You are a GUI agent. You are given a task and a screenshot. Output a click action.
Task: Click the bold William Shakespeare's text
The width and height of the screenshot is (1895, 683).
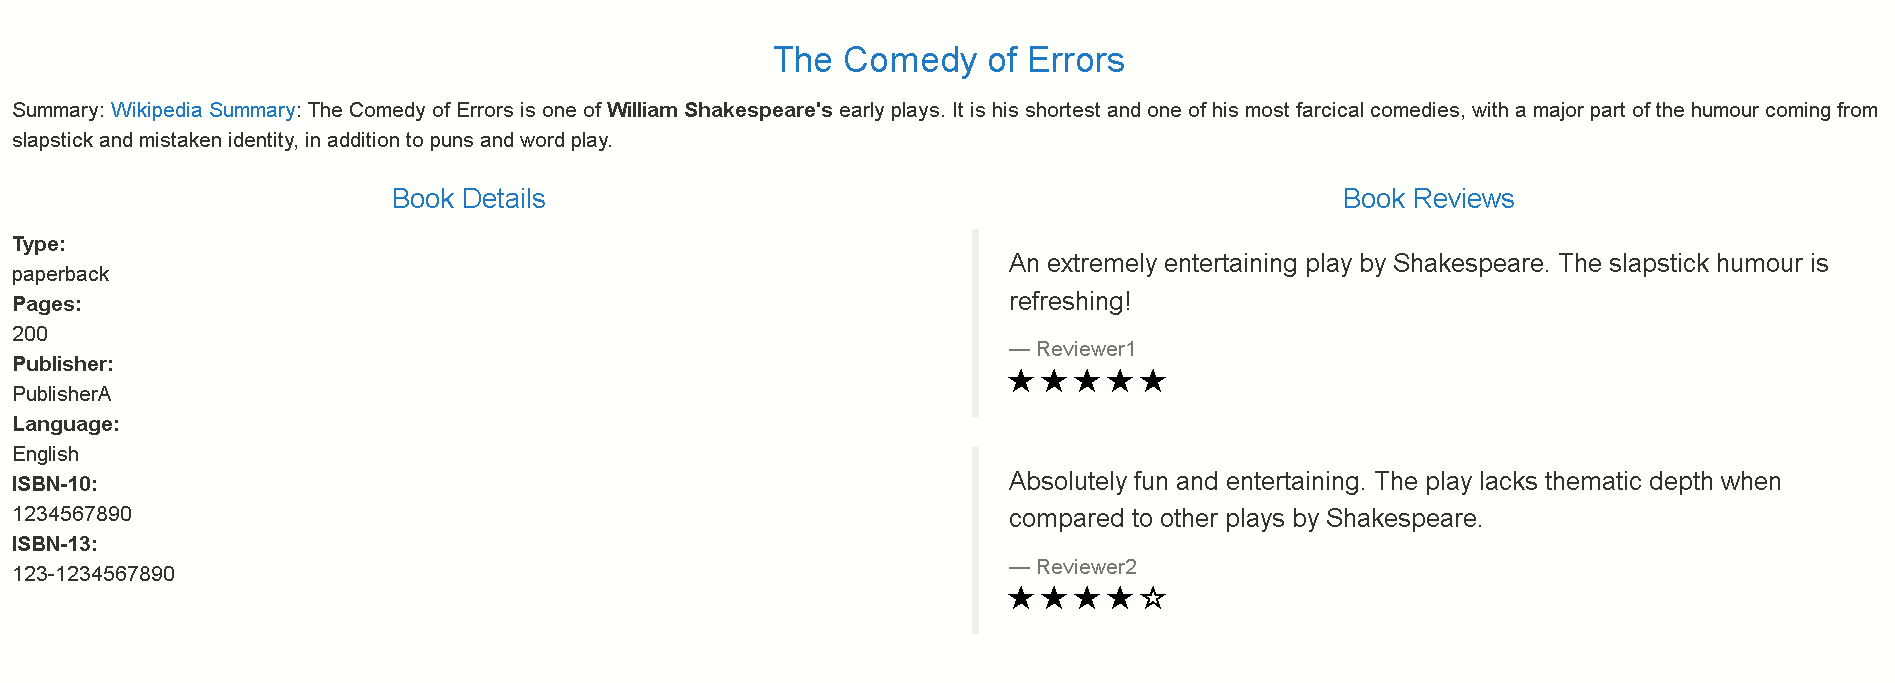(x=719, y=110)
